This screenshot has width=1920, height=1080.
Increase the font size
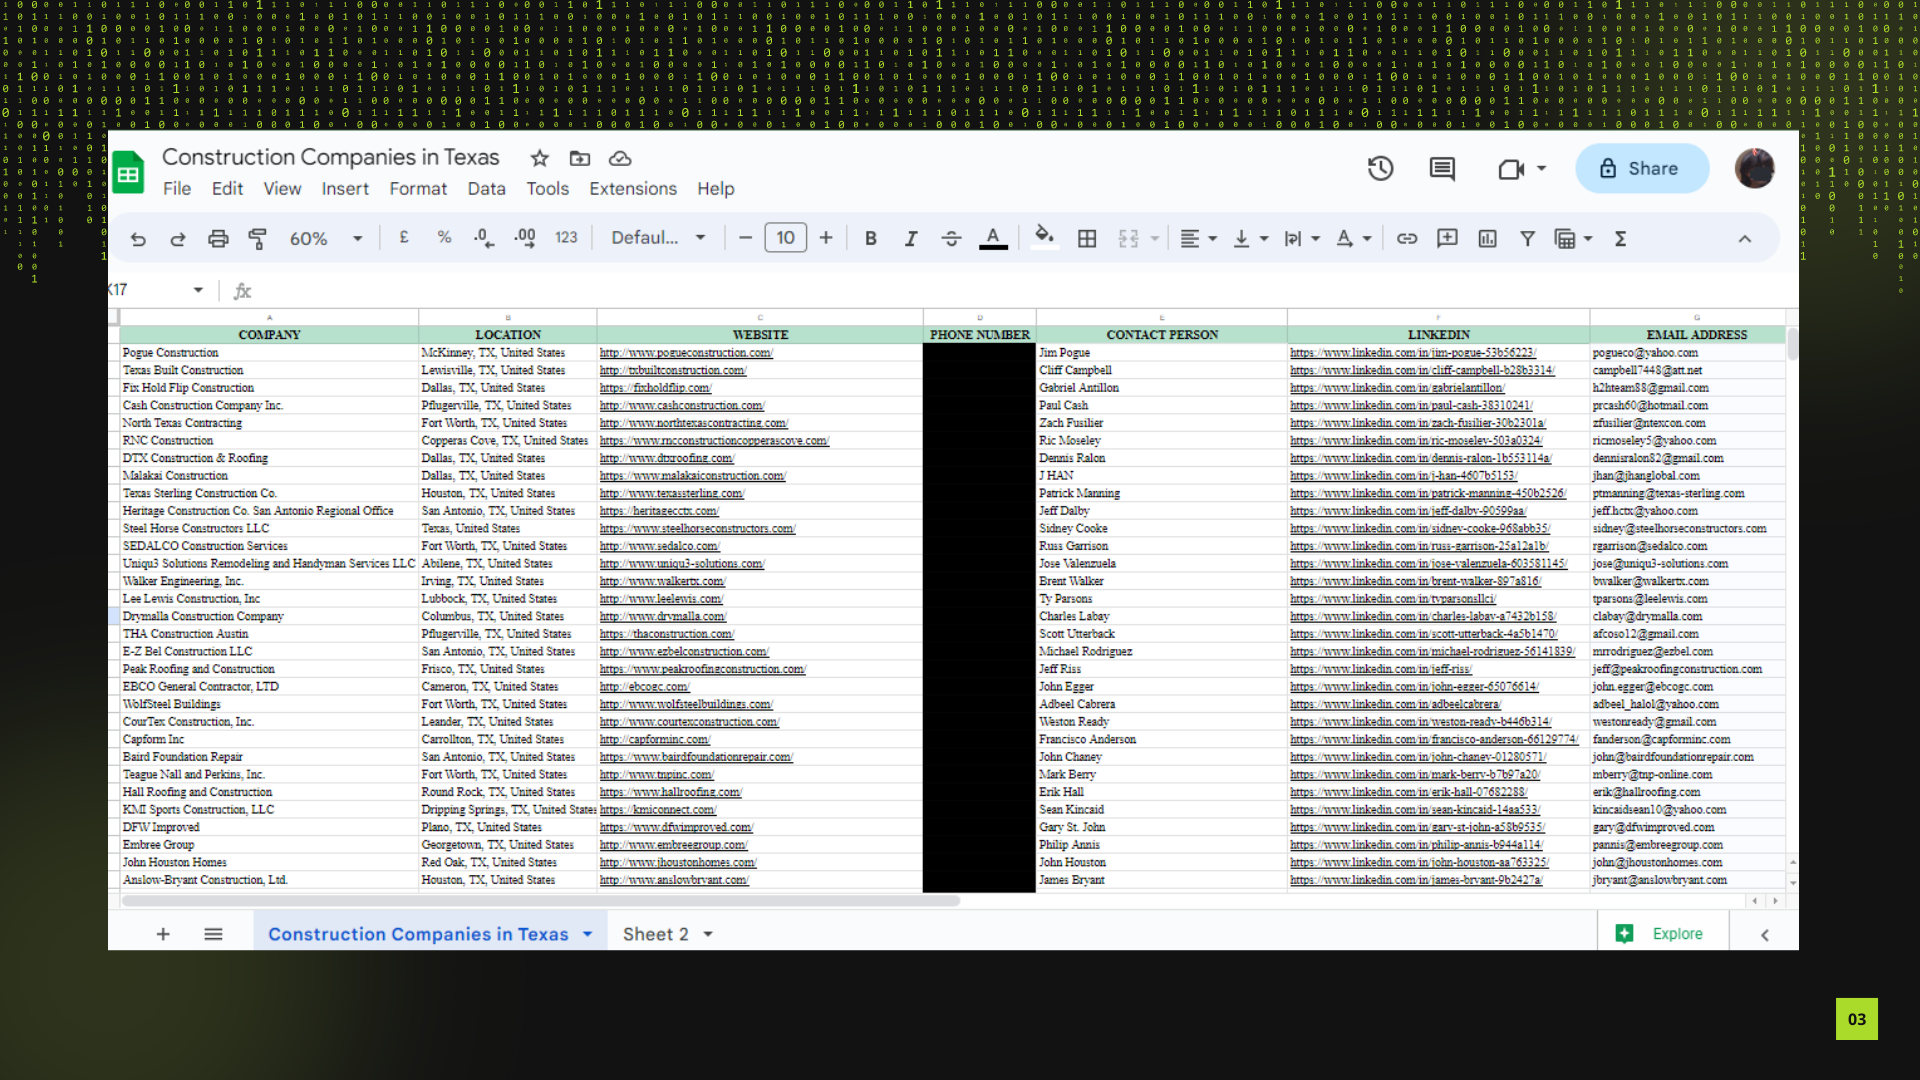pos(826,238)
